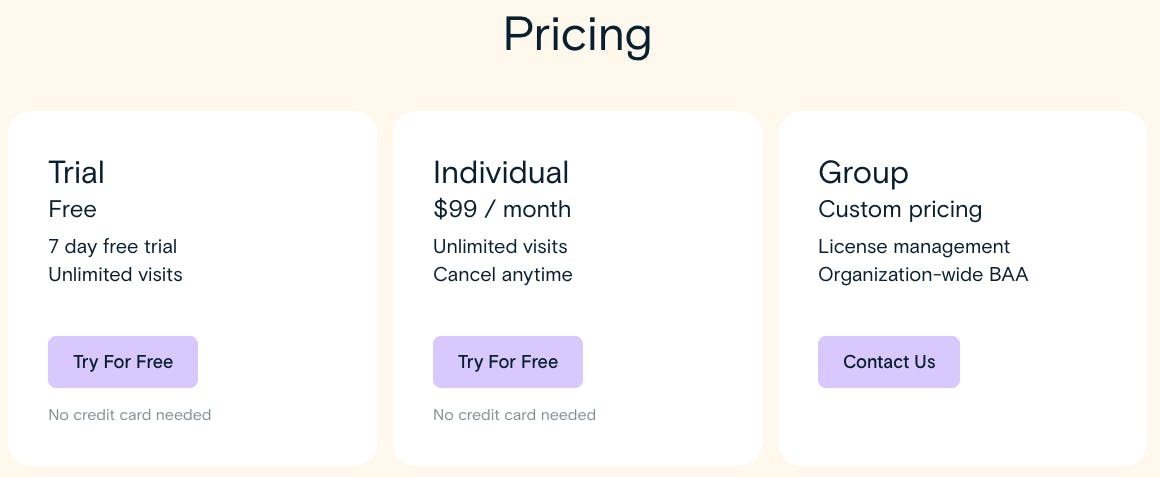
Task: Click the Custom pricing text
Action: 900,209
